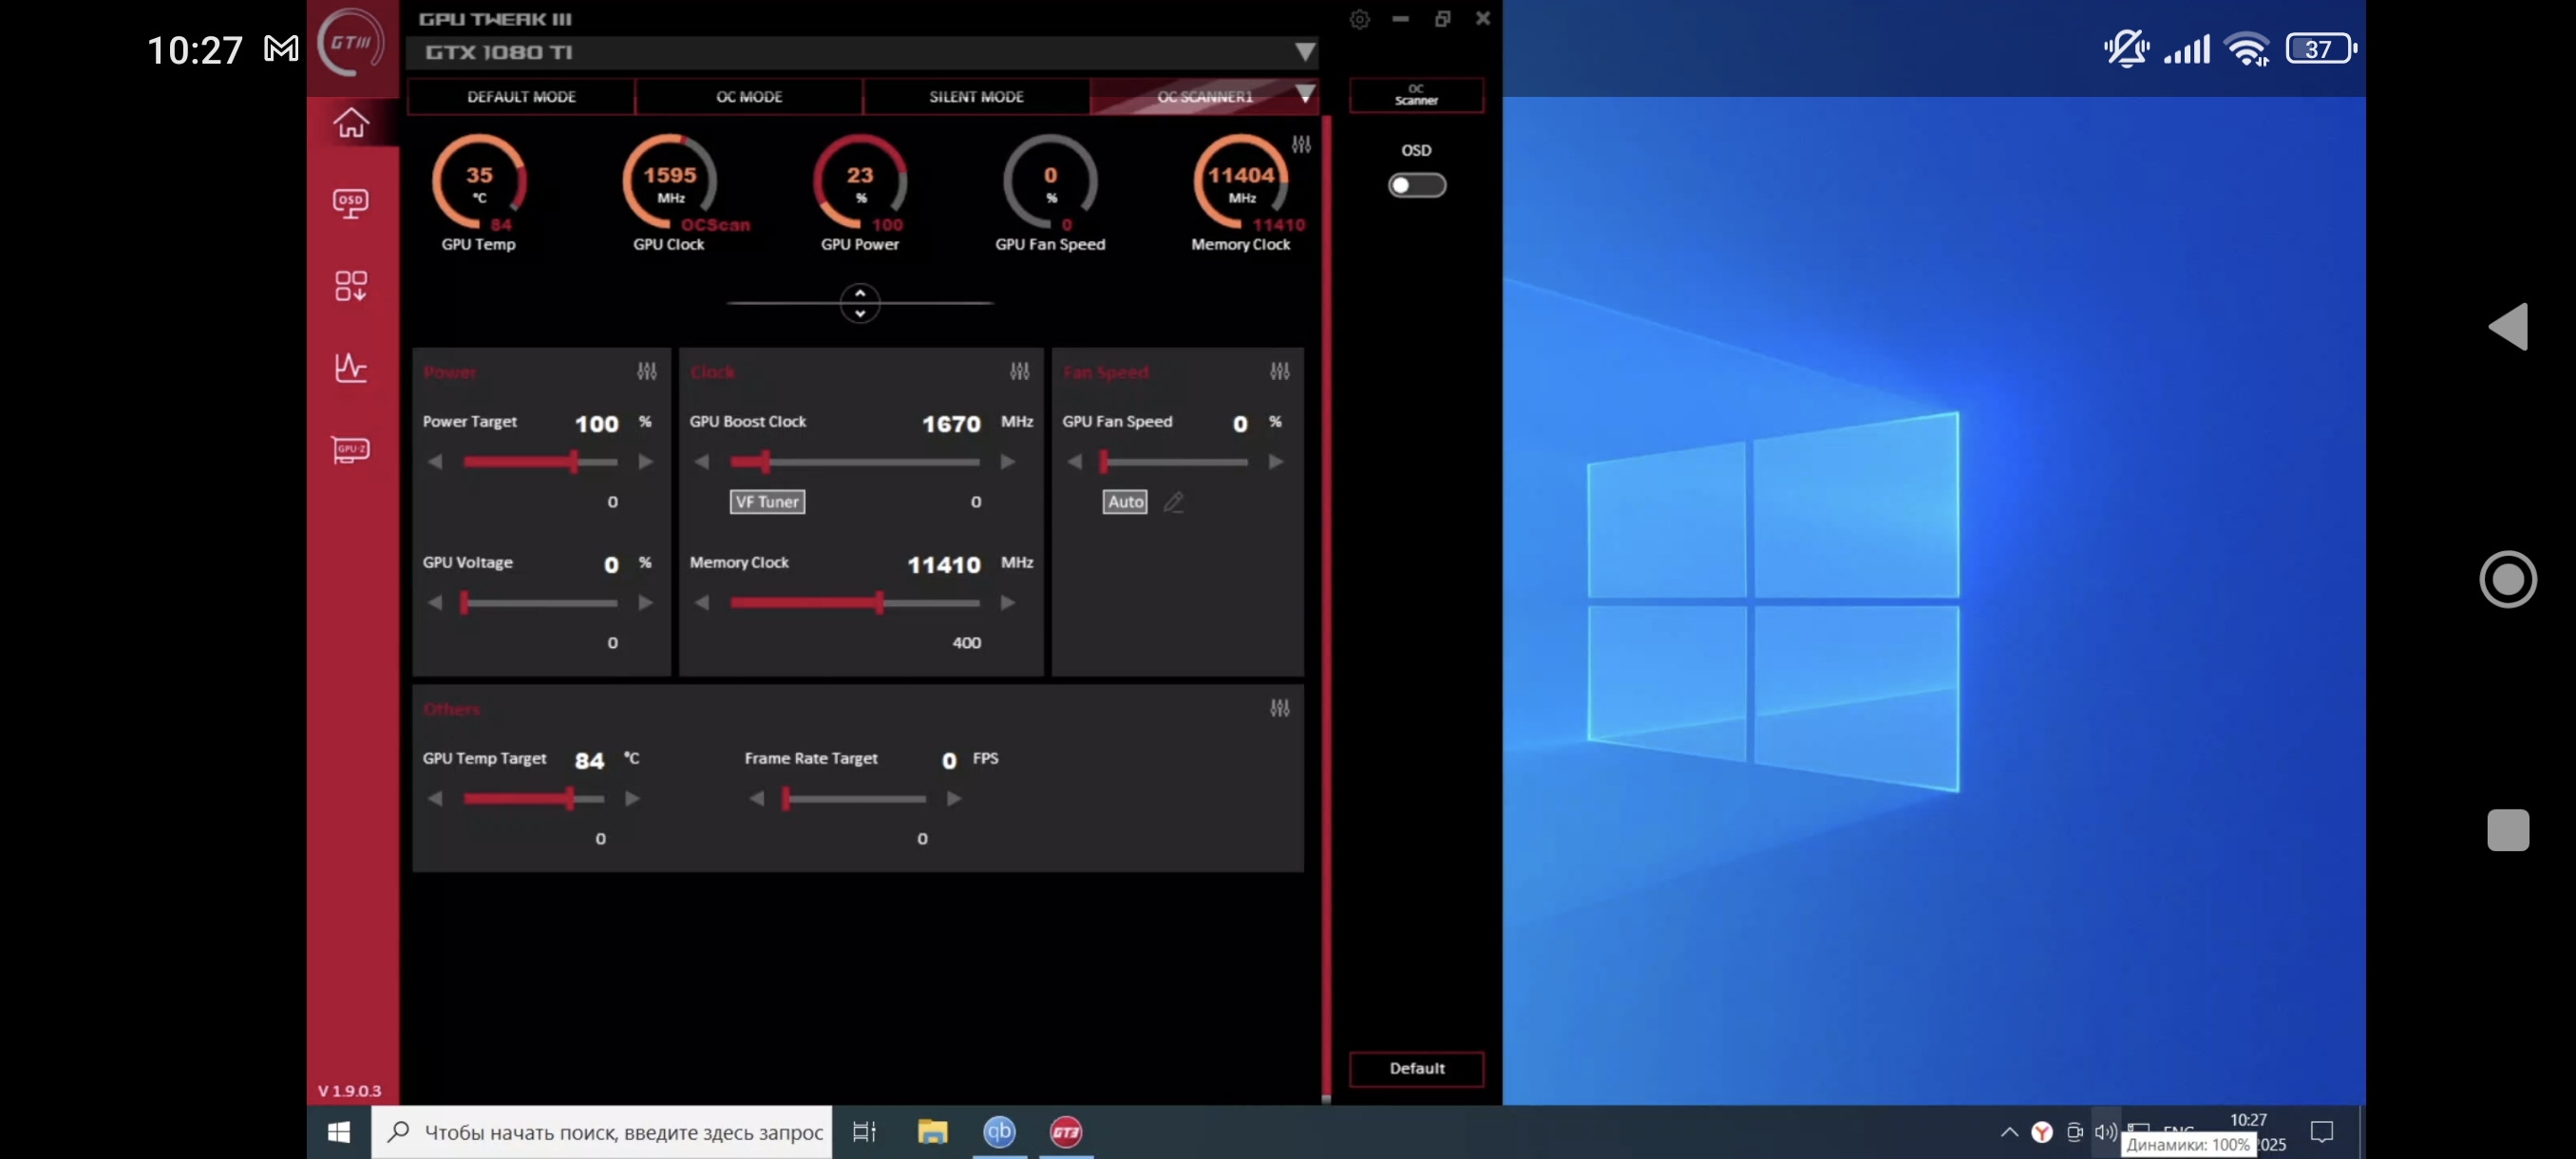Open Fan Speed panel settings icon
This screenshot has height=1159, width=2576.
(1280, 371)
